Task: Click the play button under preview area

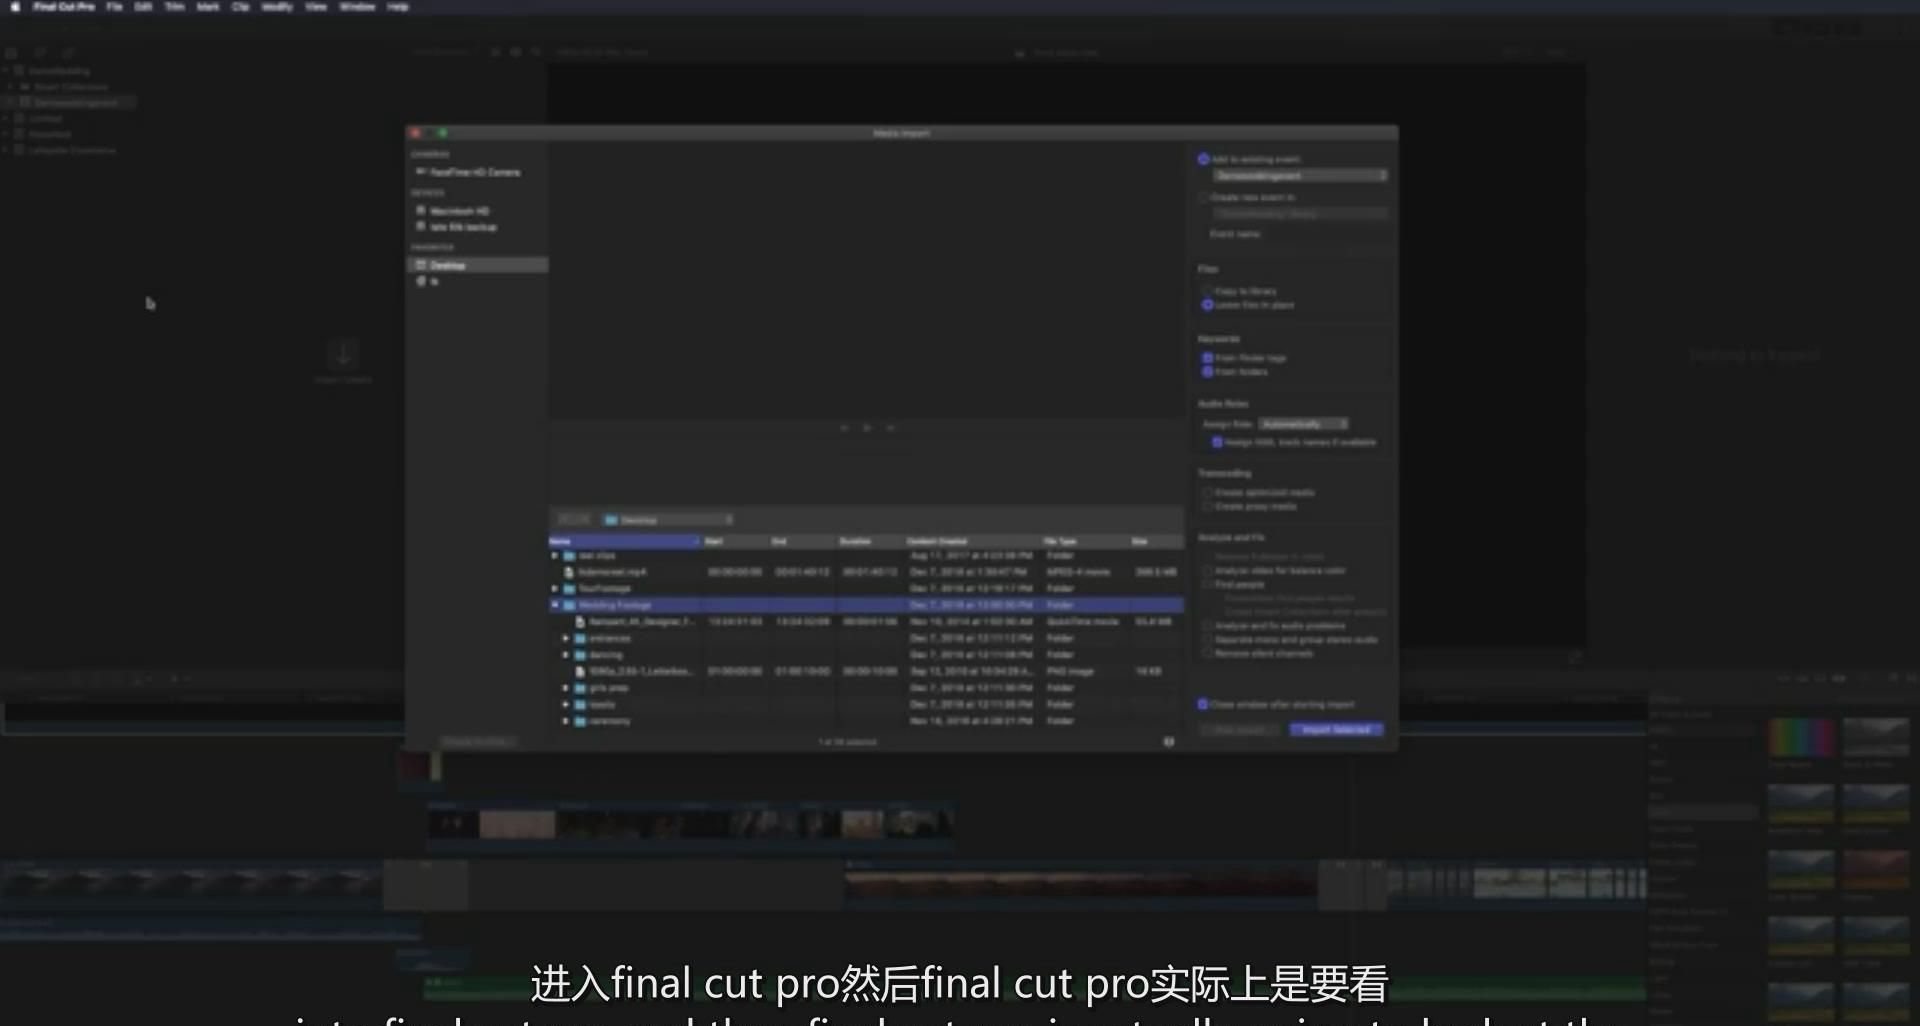Action: (x=867, y=428)
